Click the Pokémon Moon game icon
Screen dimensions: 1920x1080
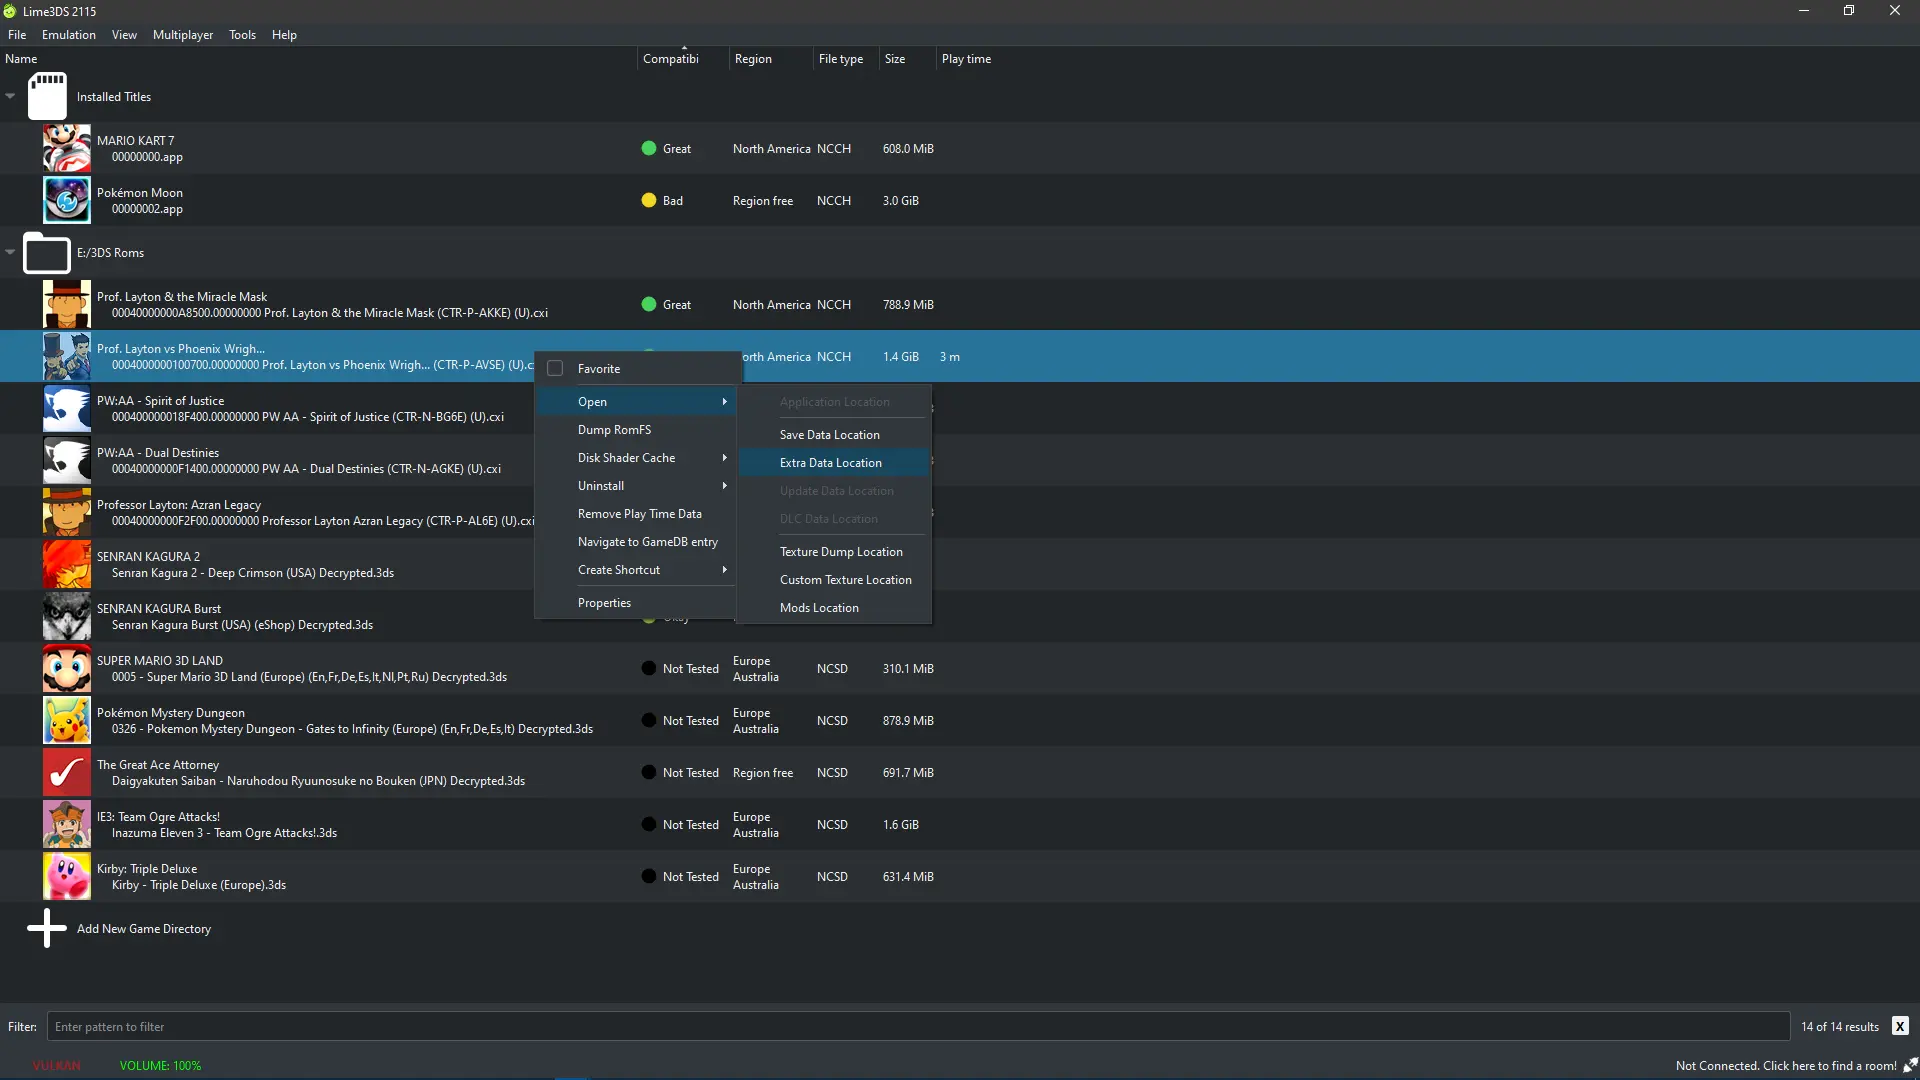click(x=67, y=200)
